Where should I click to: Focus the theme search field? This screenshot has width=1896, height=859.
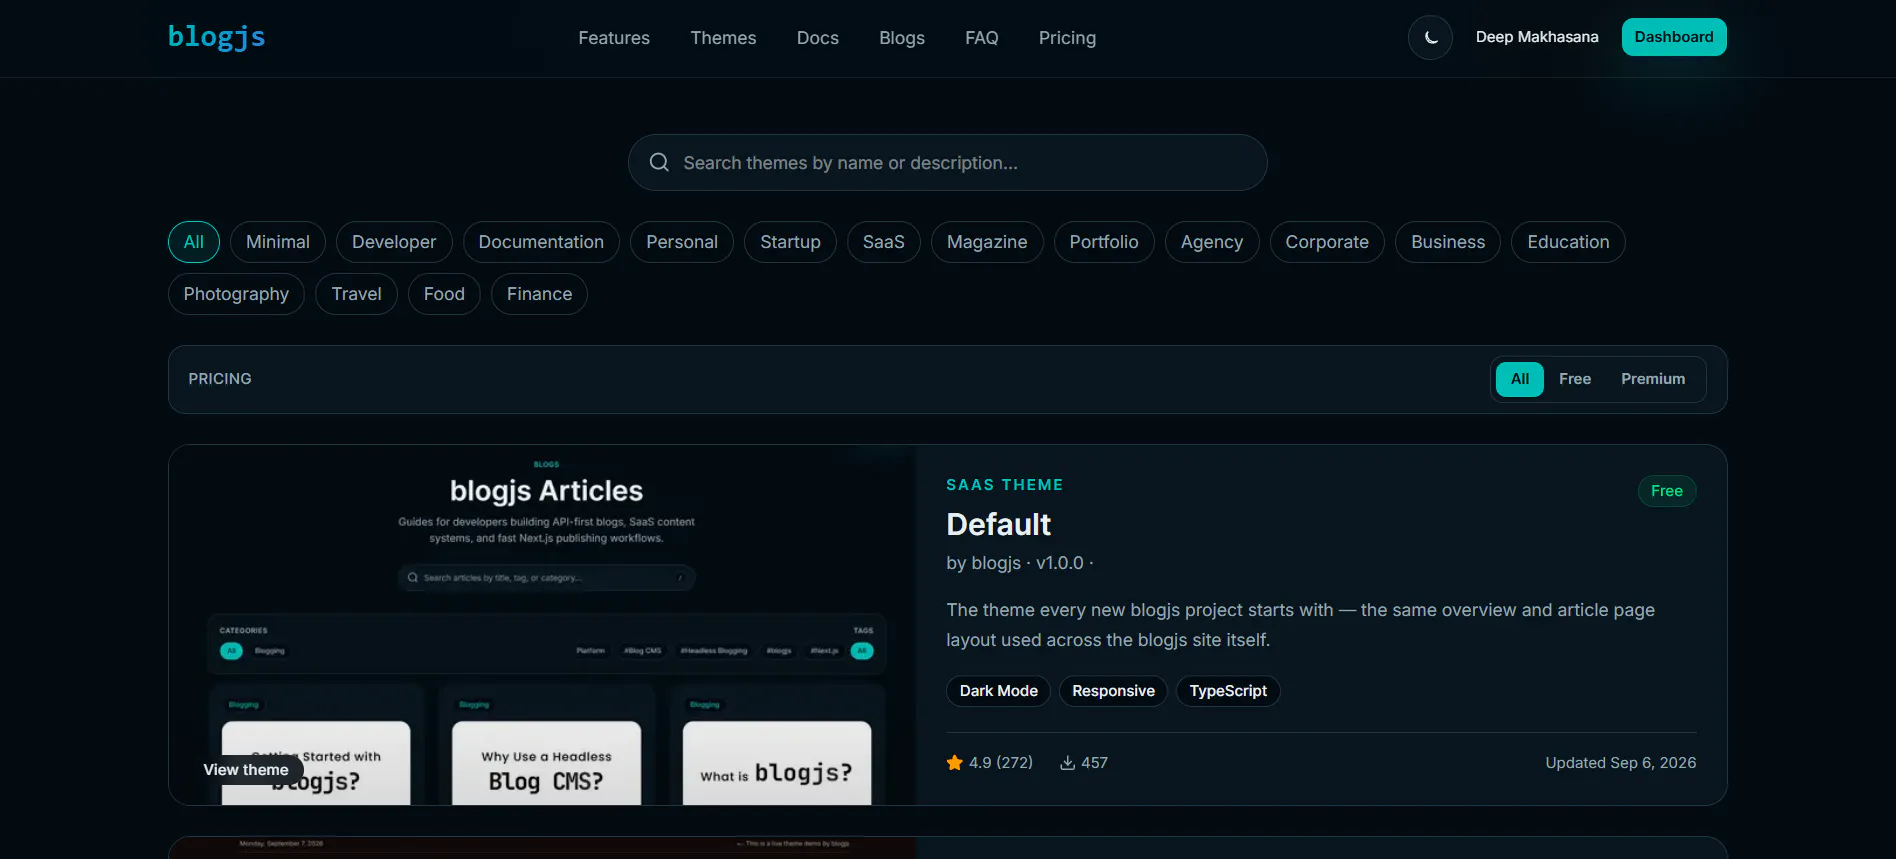947,162
